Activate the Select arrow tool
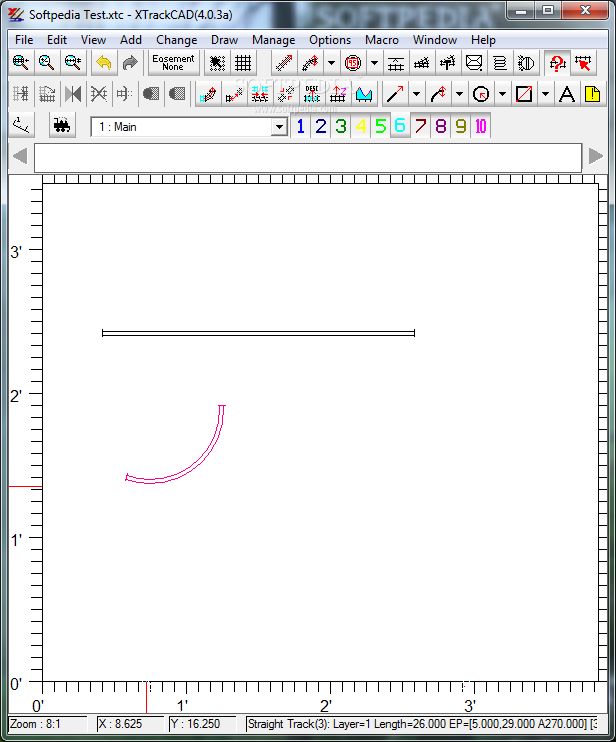Image resolution: width=616 pixels, height=742 pixels. pos(583,62)
